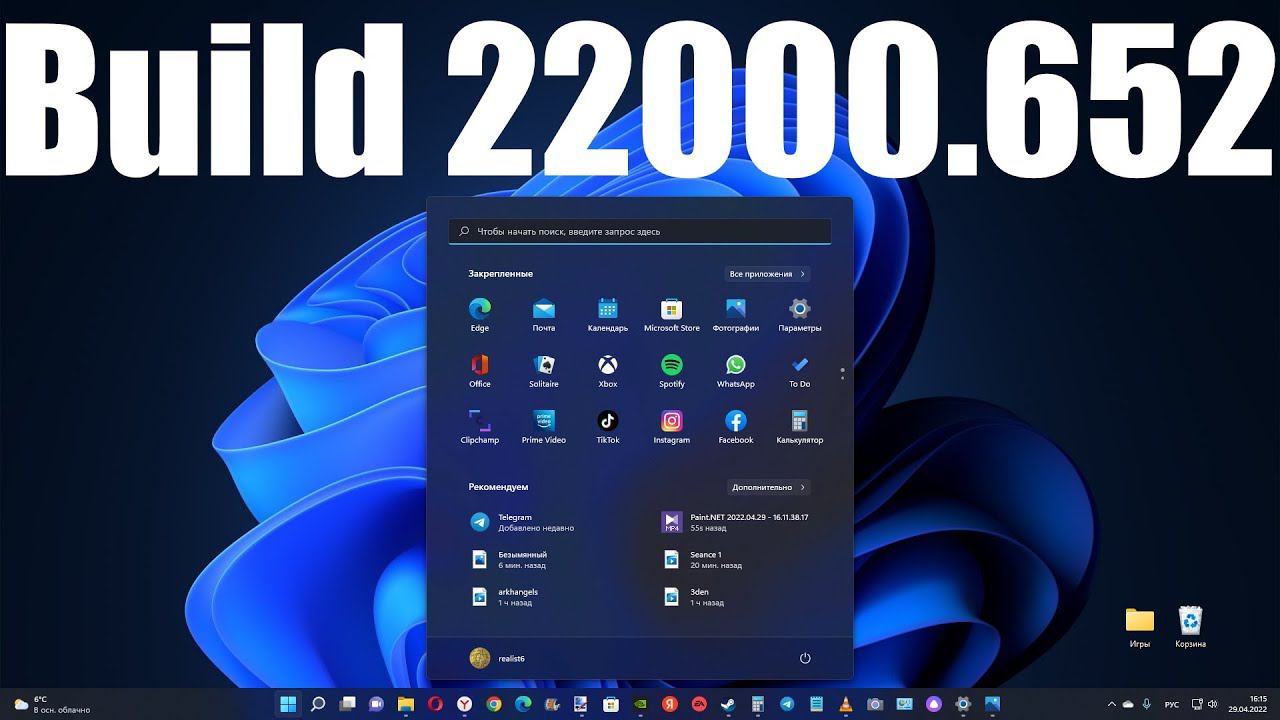This screenshot has width=1280, height=720.
Task: Launch the pinned Фотографии app
Action: 736,314
